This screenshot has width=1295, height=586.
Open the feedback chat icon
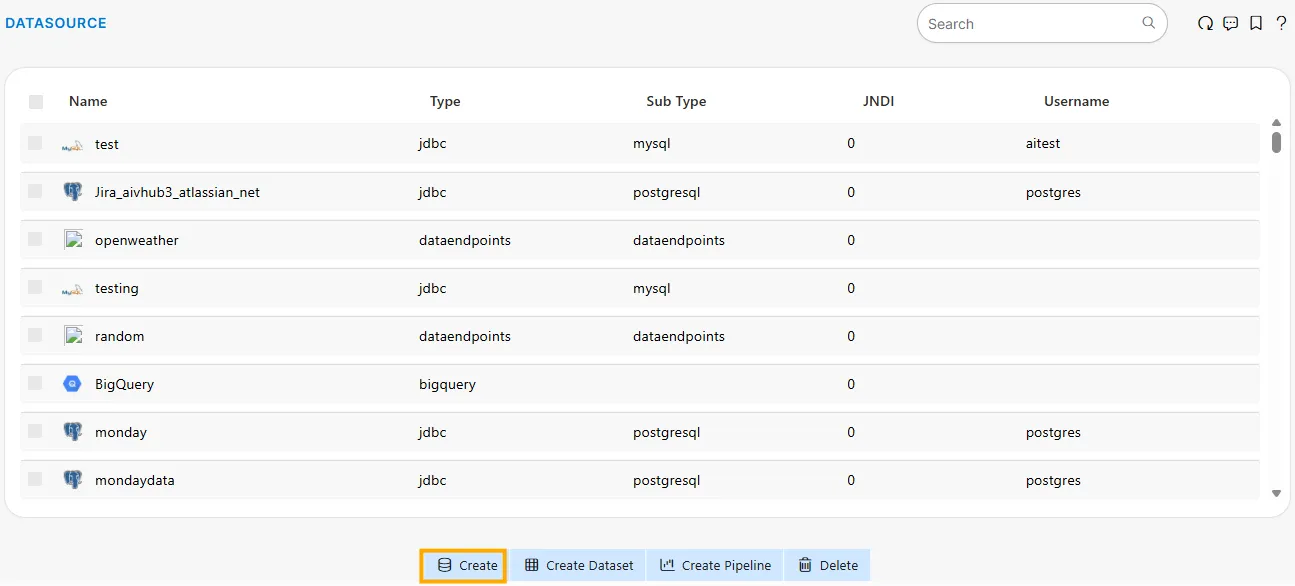tap(1230, 22)
